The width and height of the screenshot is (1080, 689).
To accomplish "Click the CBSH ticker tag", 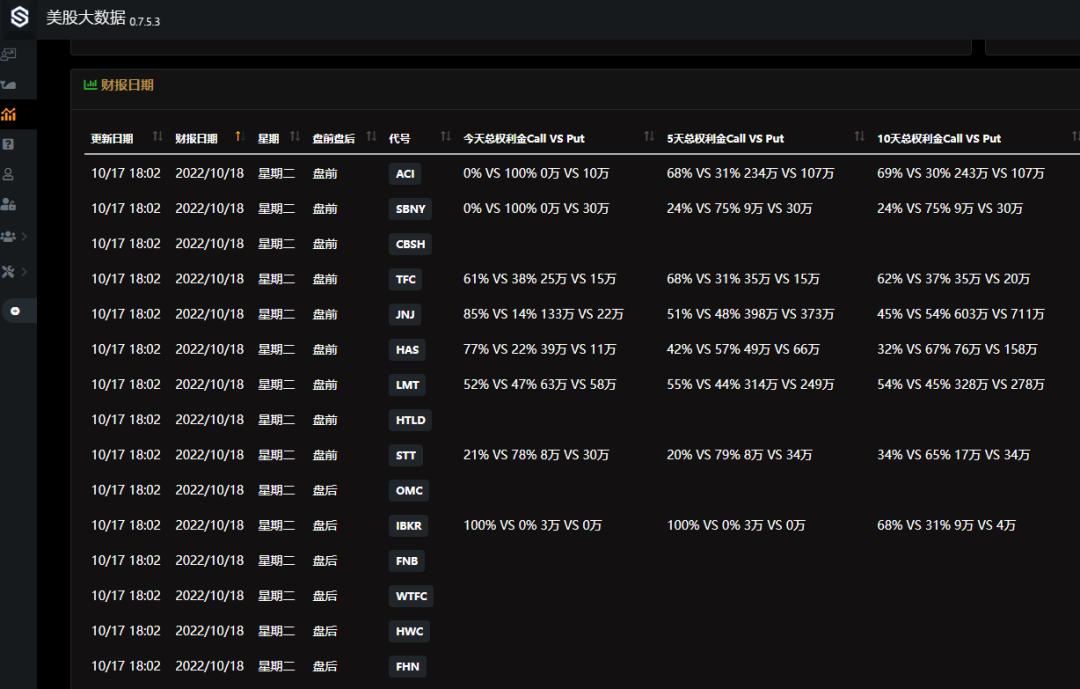I will pos(411,244).
